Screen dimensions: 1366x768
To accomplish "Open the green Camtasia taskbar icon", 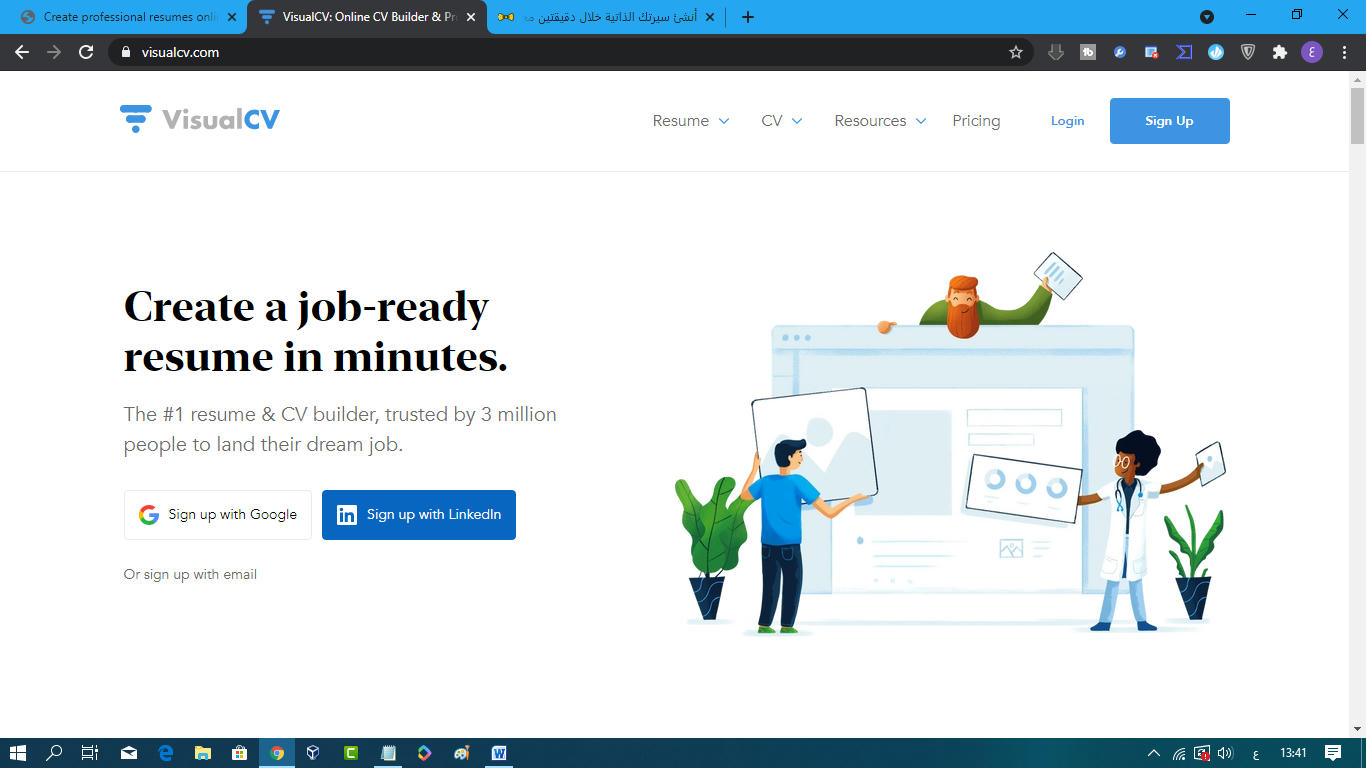I will [x=351, y=753].
